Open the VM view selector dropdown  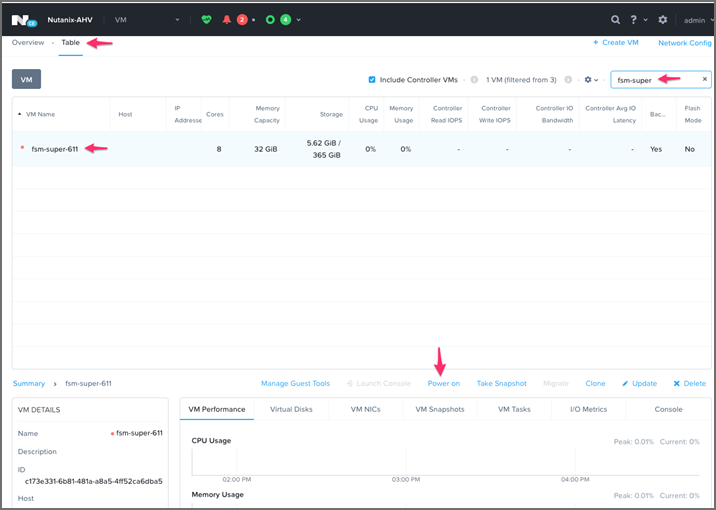[147, 20]
